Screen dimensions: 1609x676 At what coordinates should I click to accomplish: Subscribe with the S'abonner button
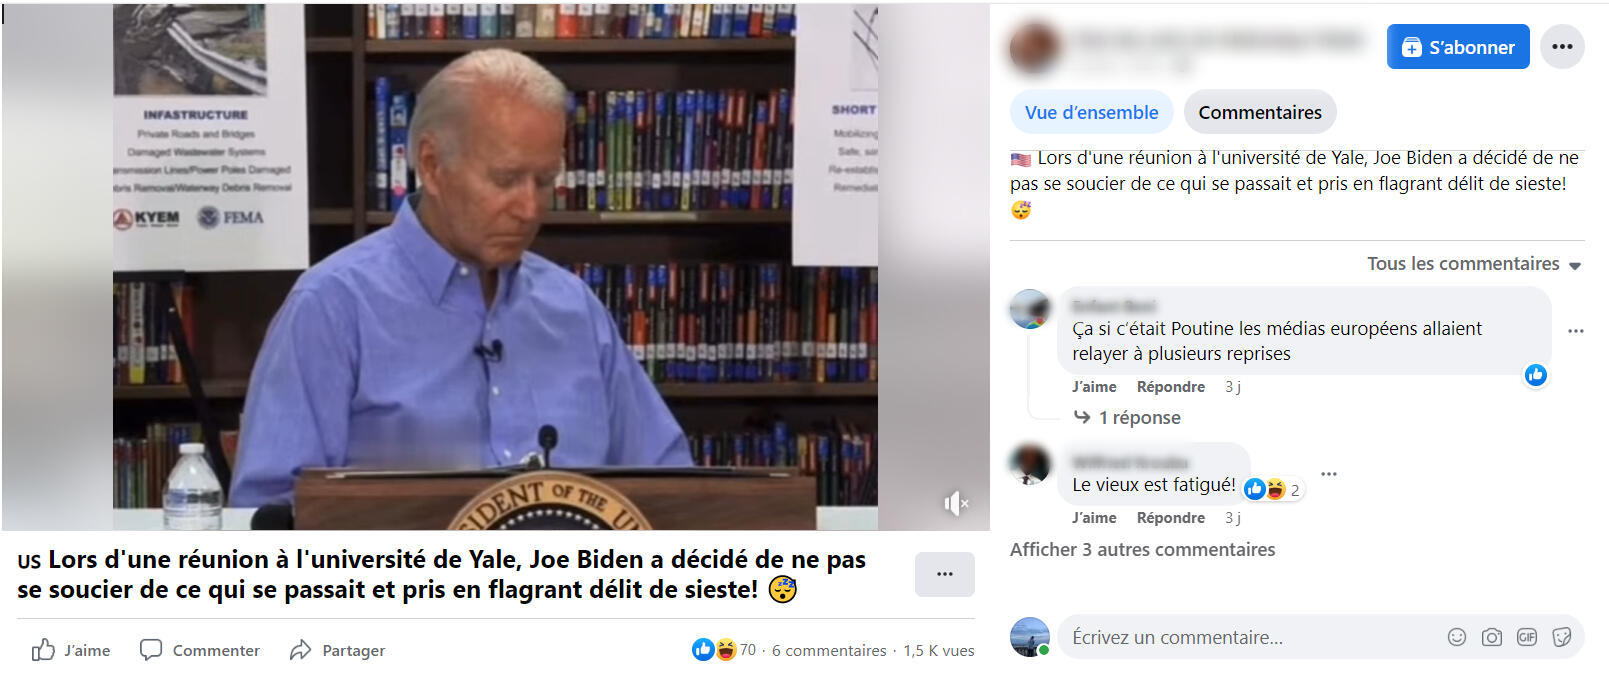[1458, 47]
